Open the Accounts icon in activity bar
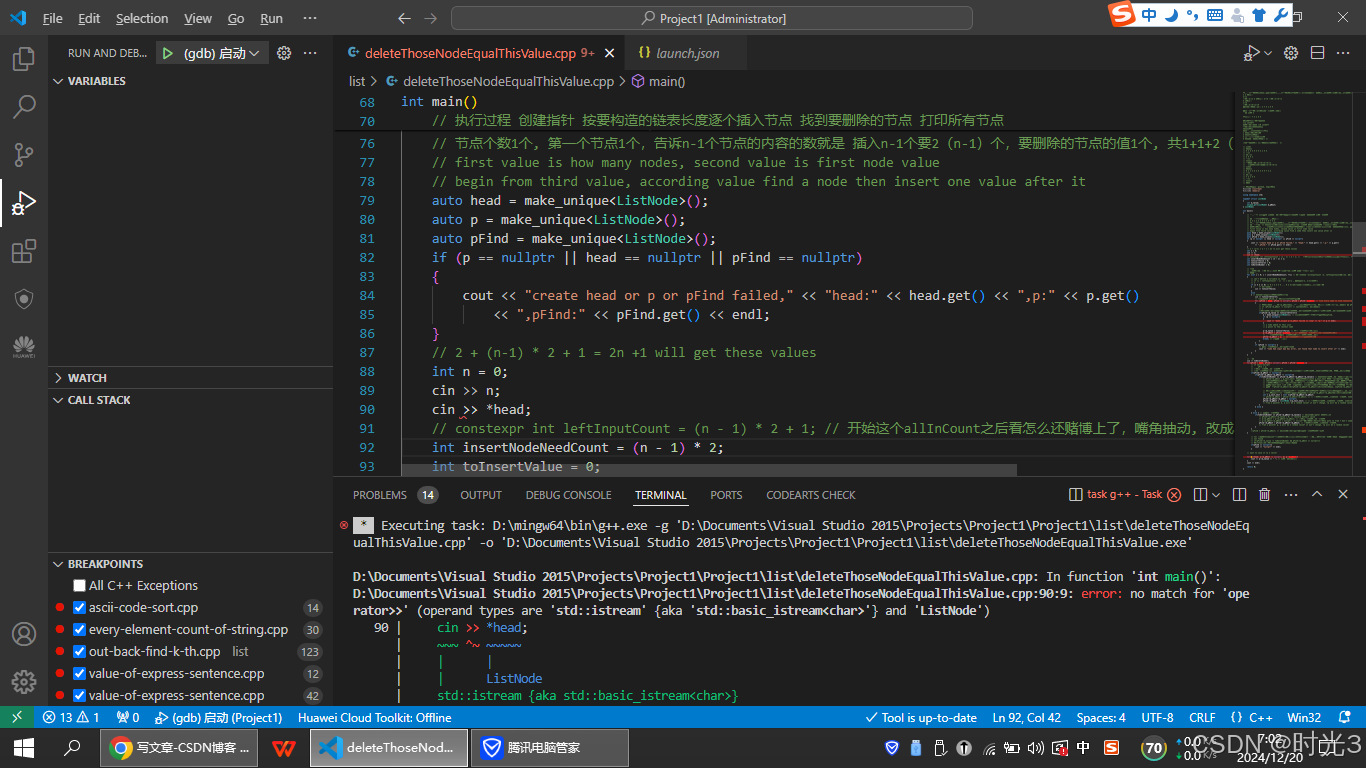This screenshot has height=768, width=1366. click(24, 634)
